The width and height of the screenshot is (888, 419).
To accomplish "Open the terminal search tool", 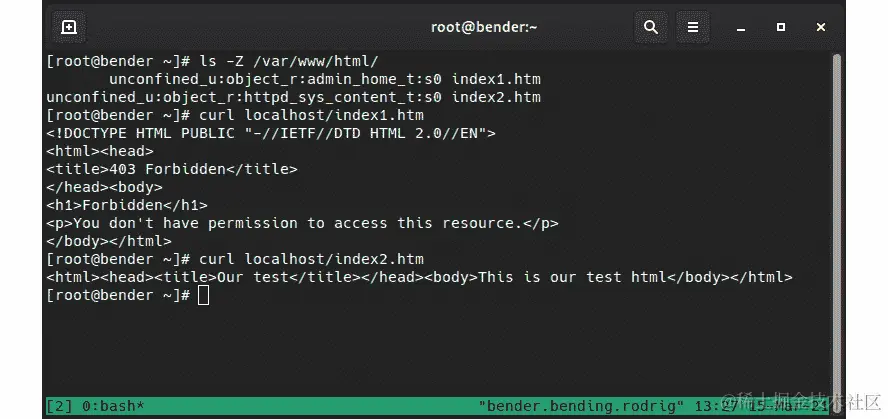I will point(651,27).
